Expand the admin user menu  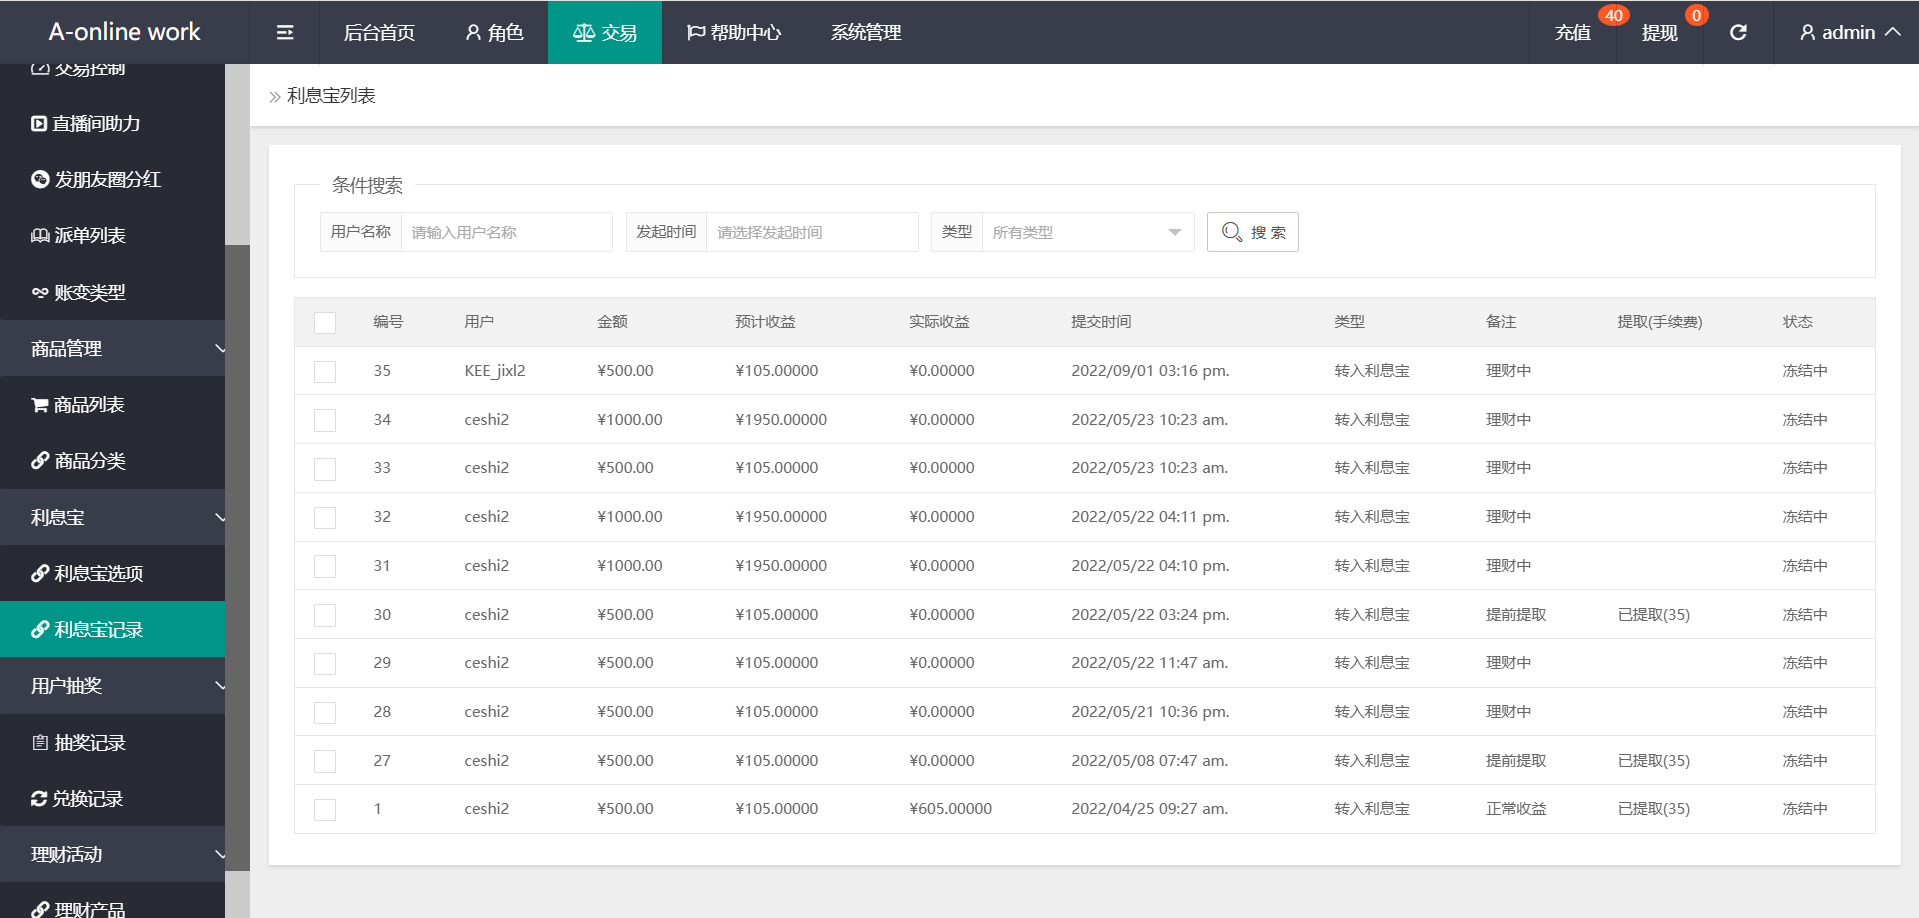(x=1849, y=33)
